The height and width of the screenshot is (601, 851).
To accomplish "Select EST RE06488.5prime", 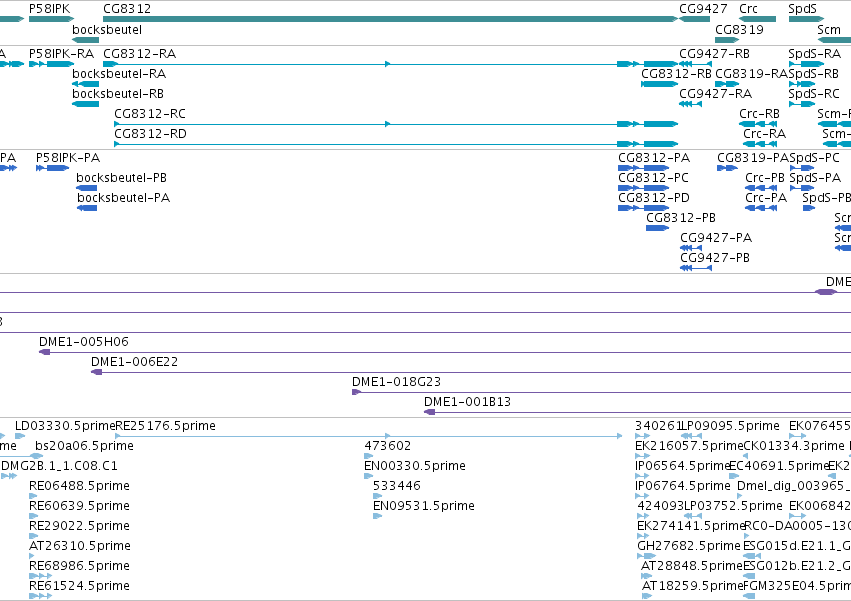I will [x=79, y=486].
